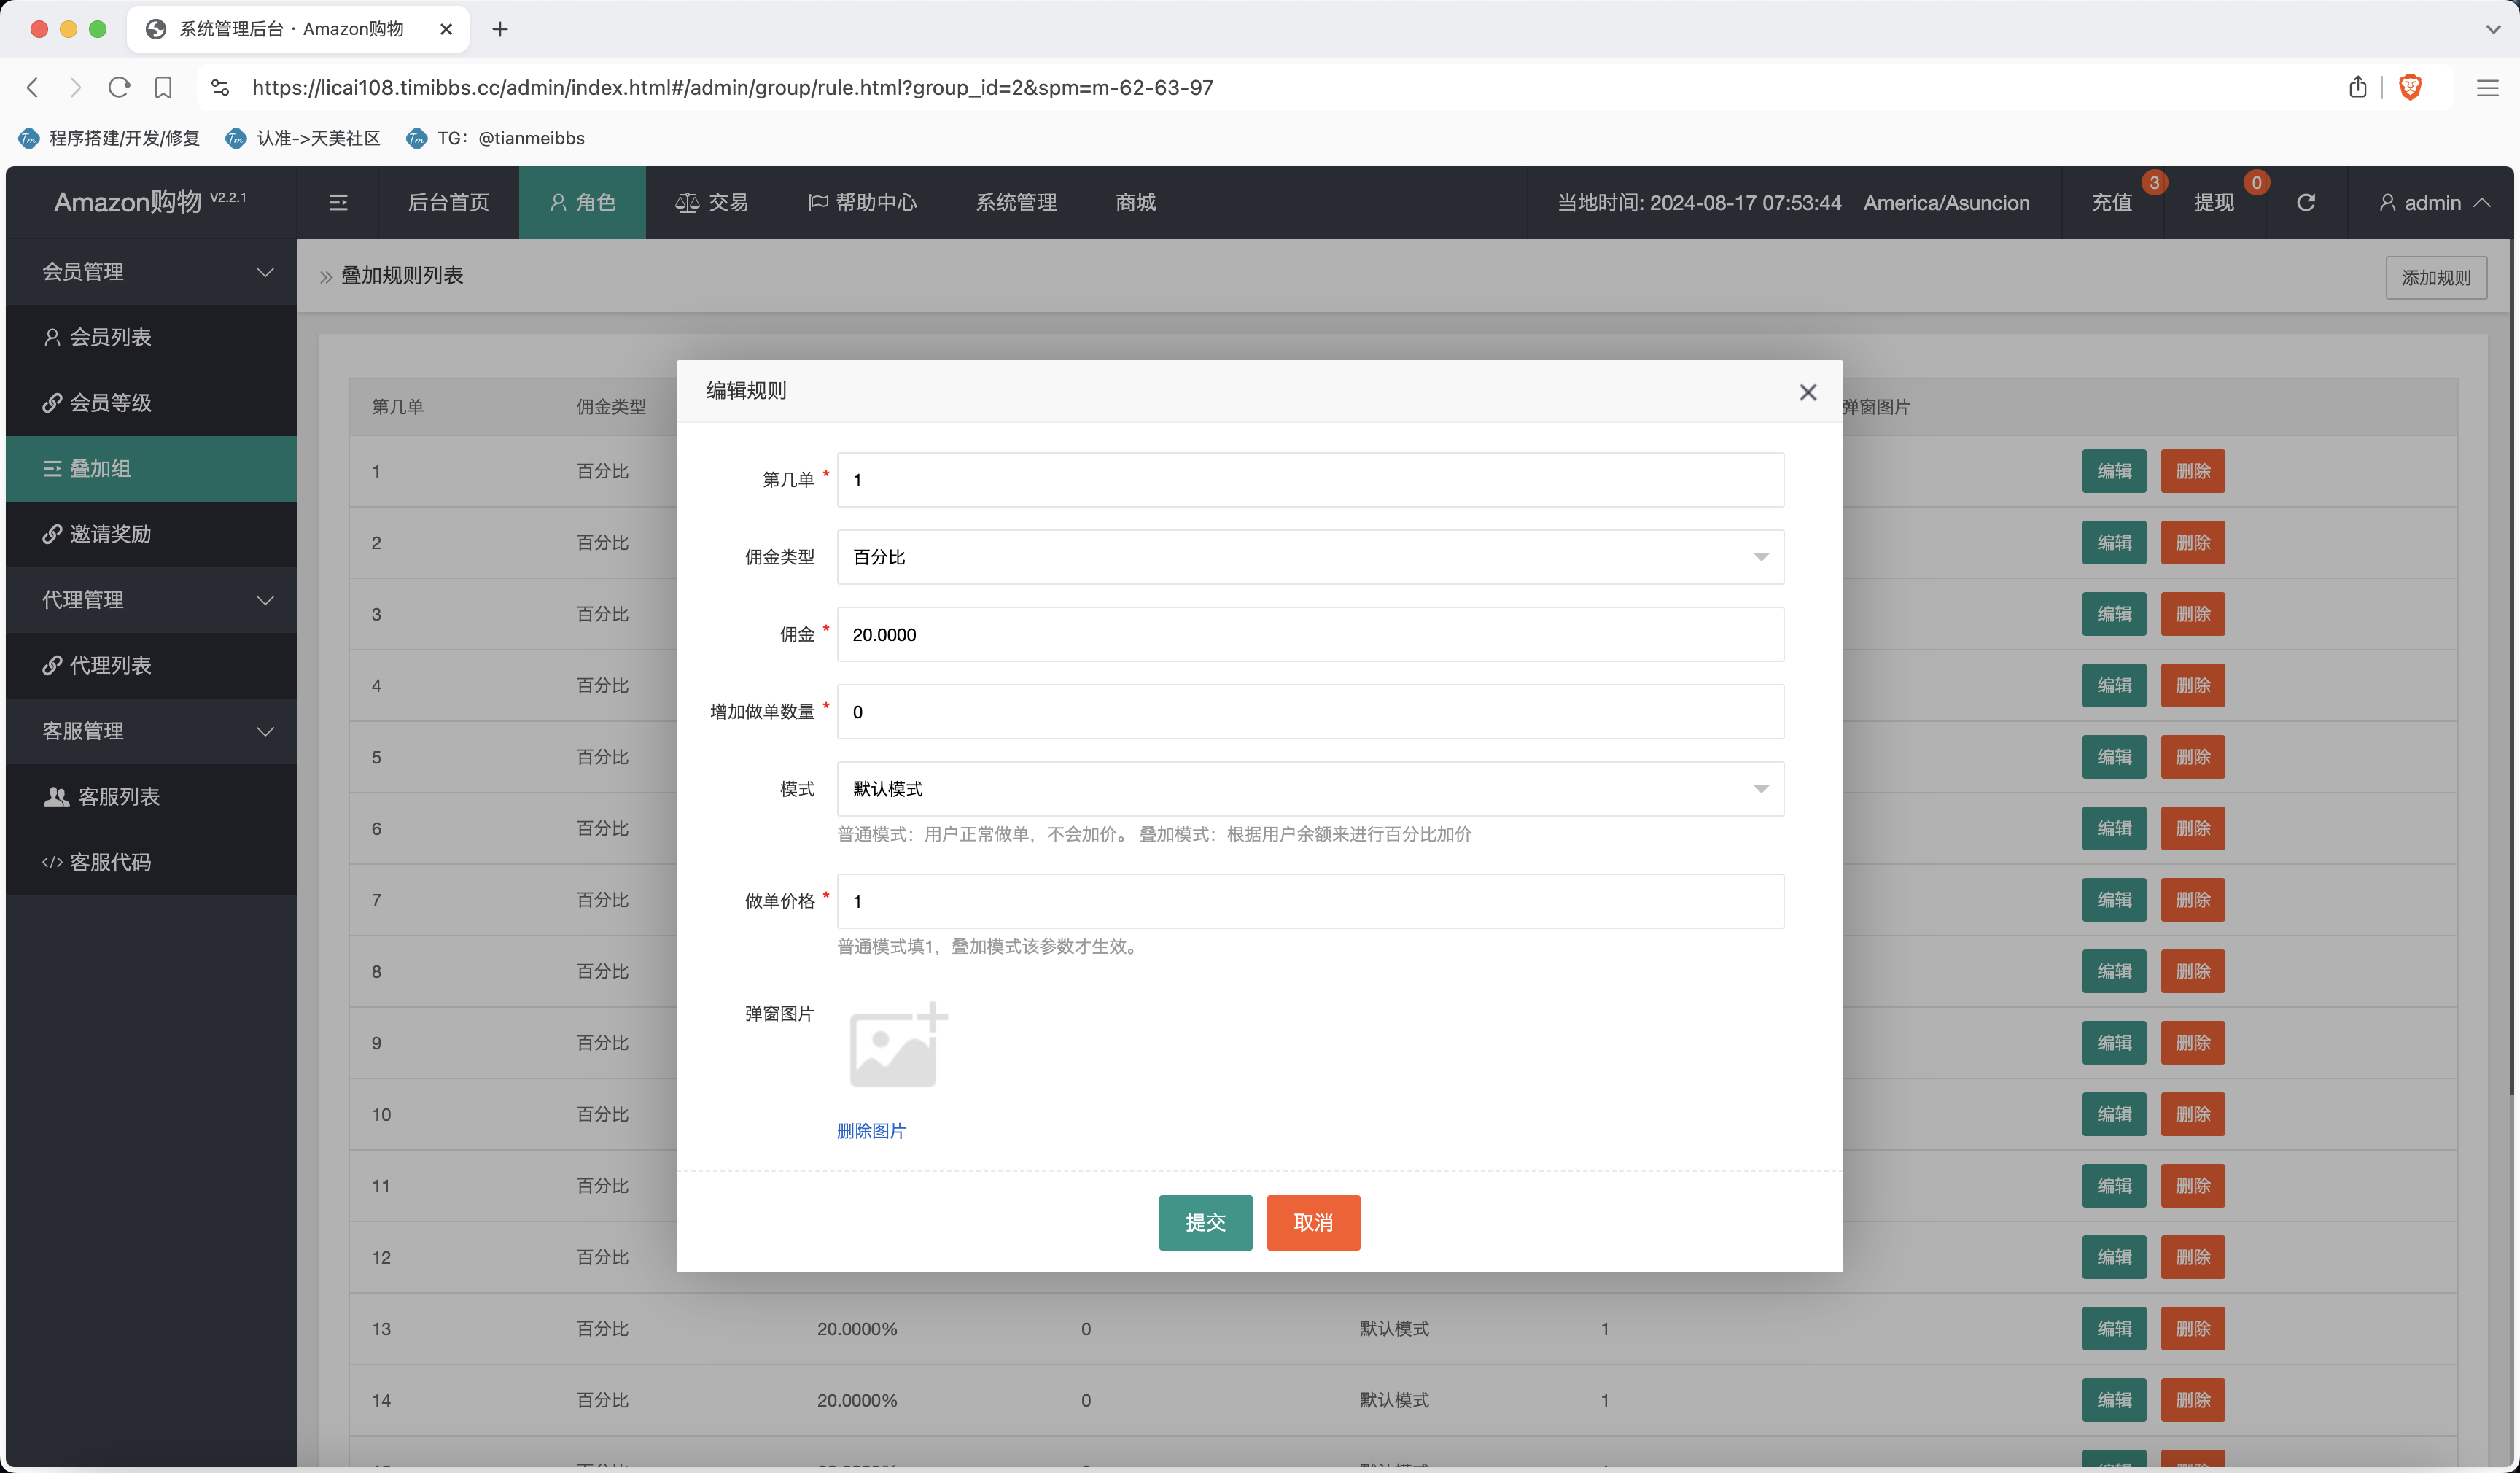The width and height of the screenshot is (2520, 1473).
Task: Click the sidebar collapse menu icon
Action: (338, 203)
